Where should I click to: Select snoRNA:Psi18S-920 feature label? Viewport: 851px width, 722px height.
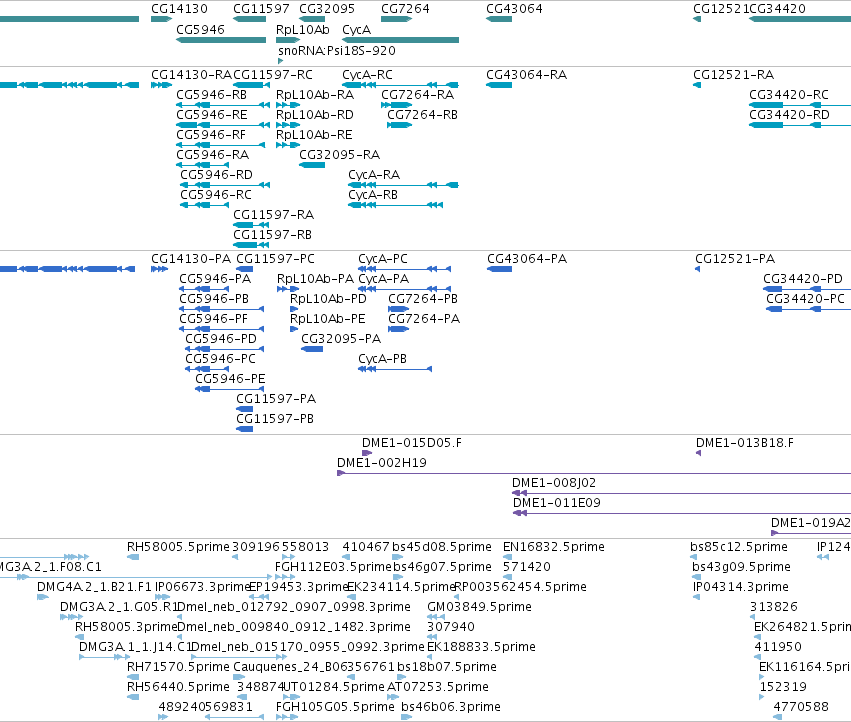(x=336, y=50)
